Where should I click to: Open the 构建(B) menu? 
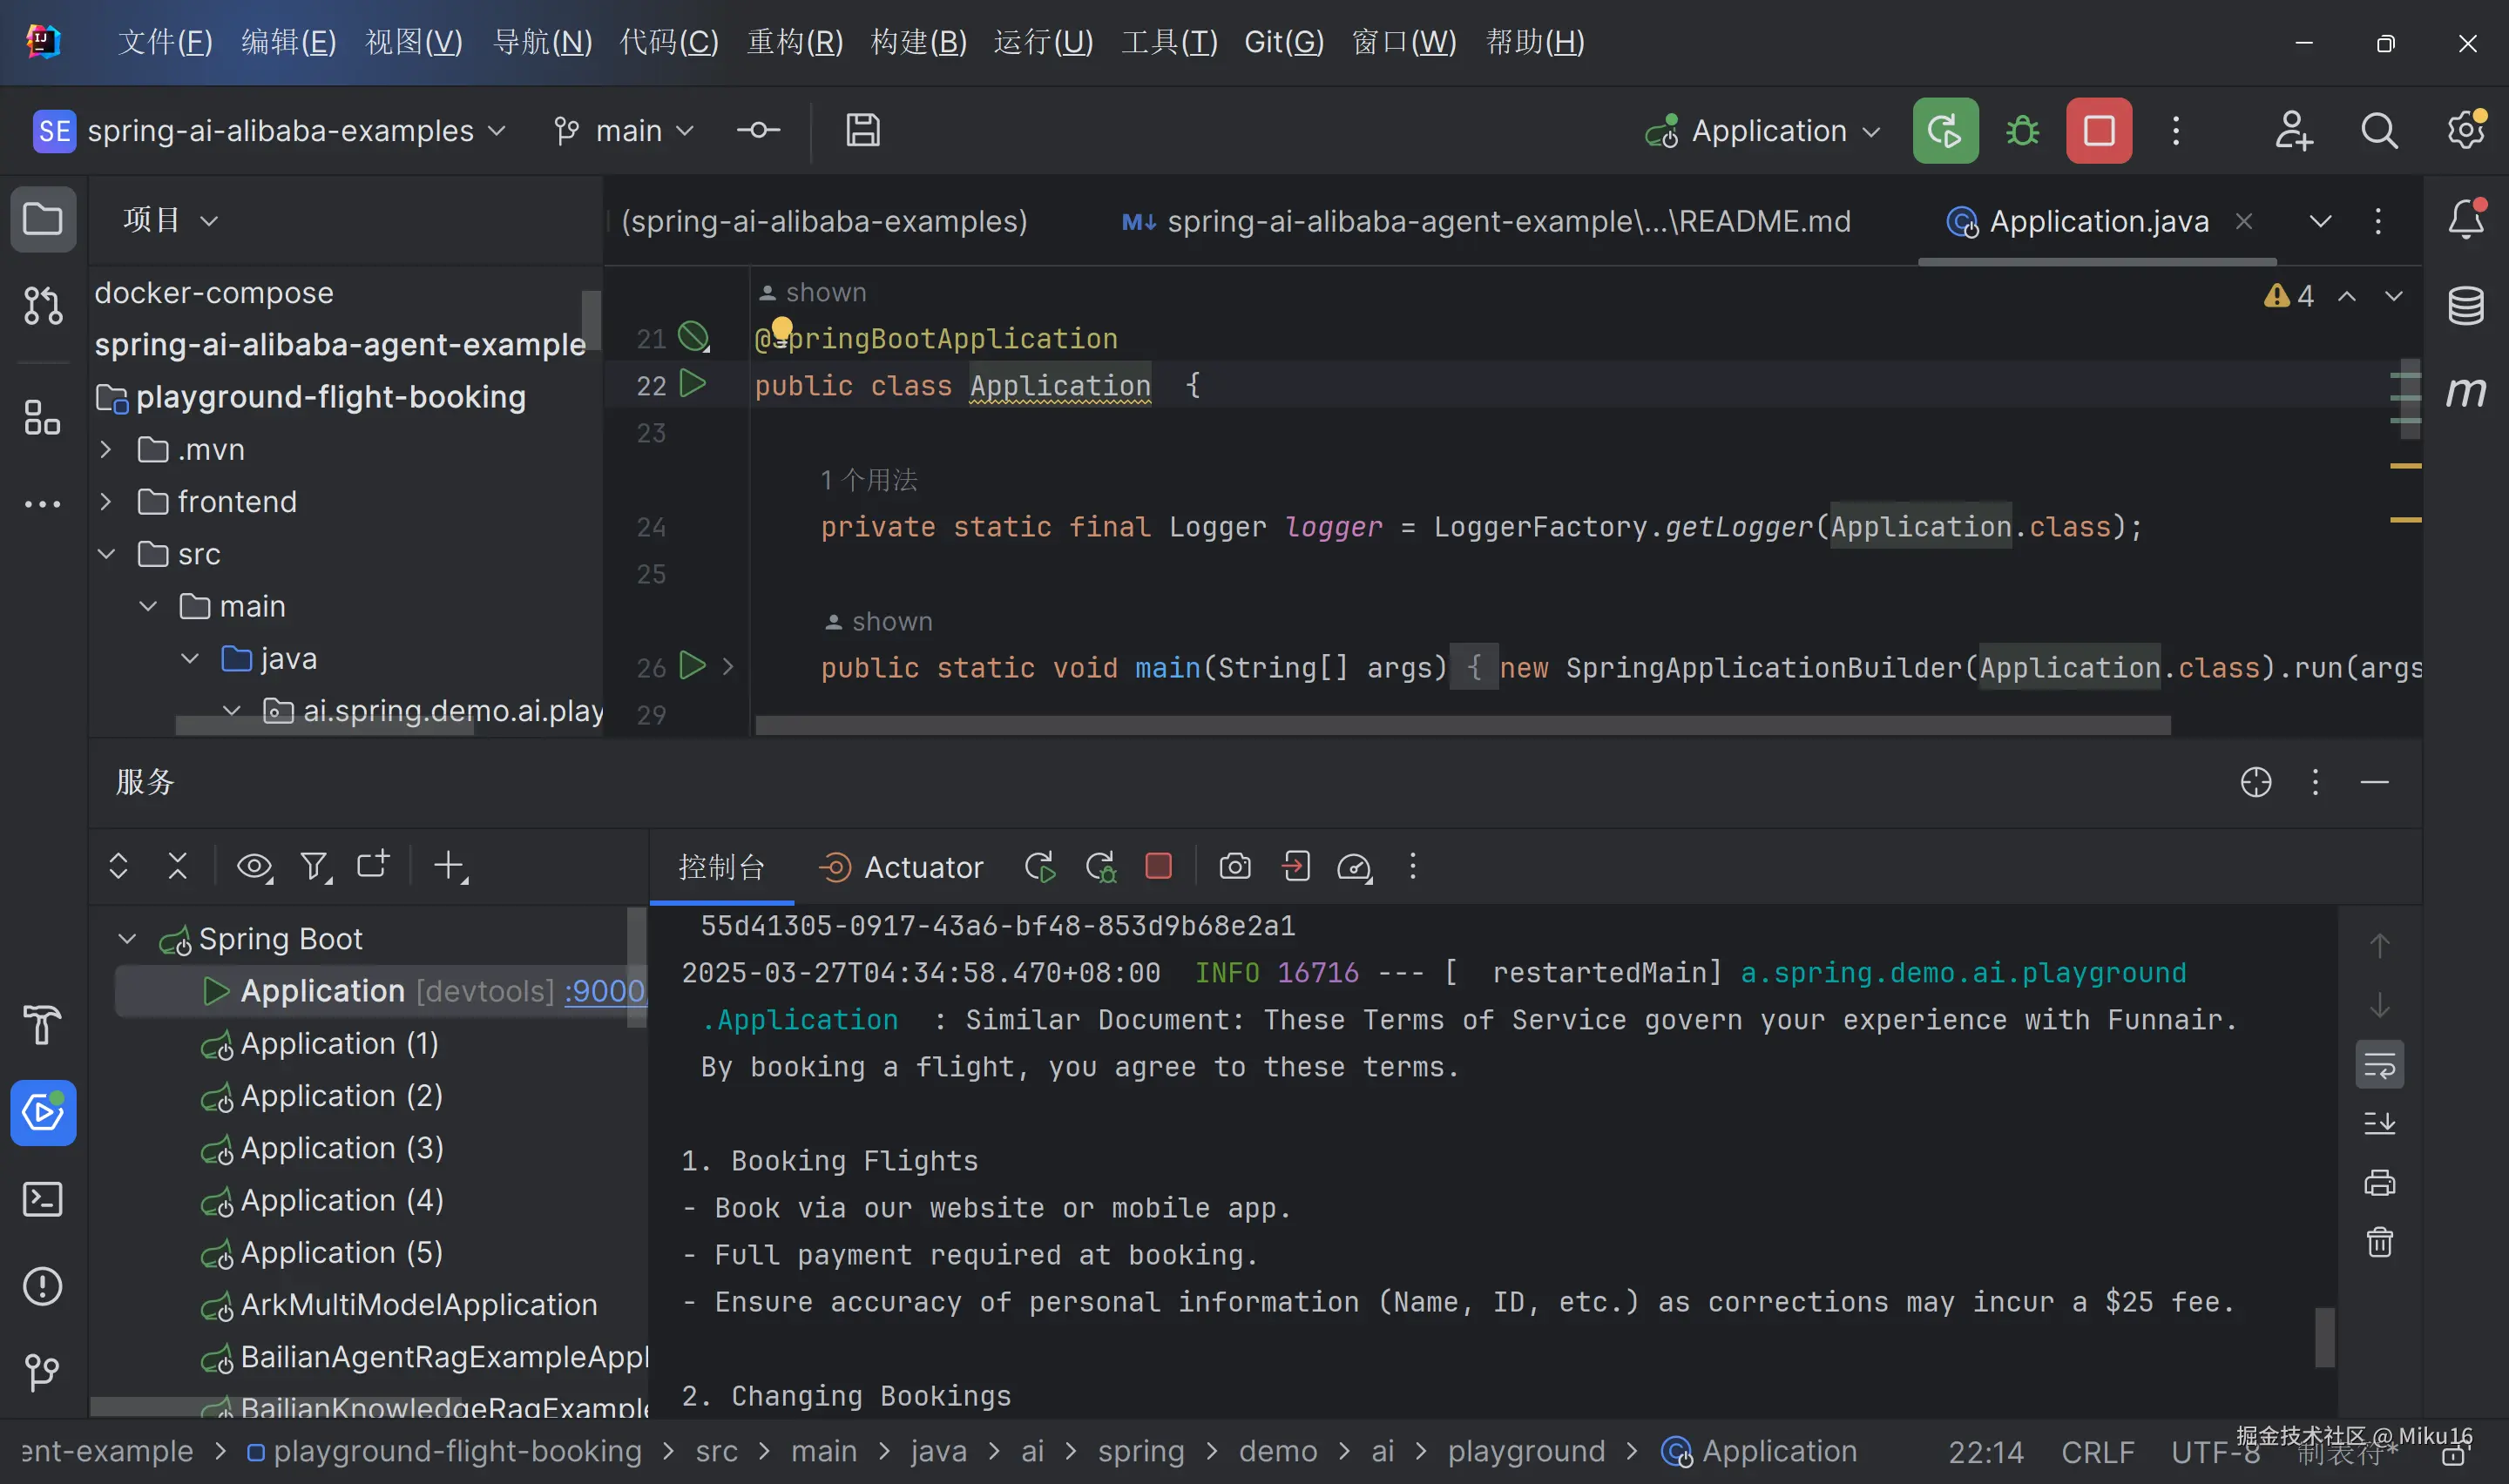[918, 42]
